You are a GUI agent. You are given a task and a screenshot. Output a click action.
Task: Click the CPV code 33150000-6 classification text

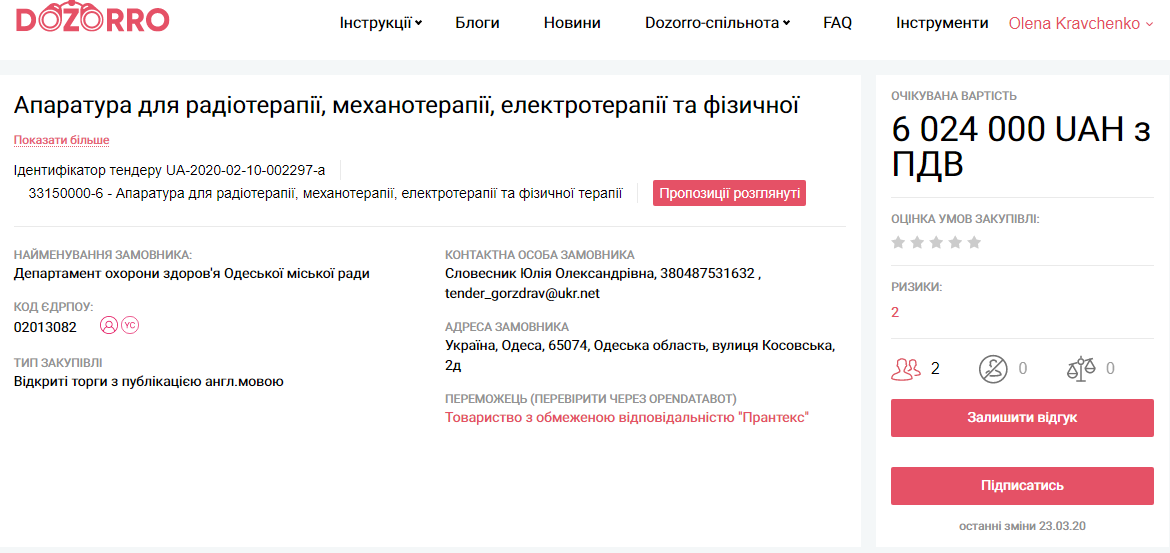pyautogui.click(x=325, y=194)
